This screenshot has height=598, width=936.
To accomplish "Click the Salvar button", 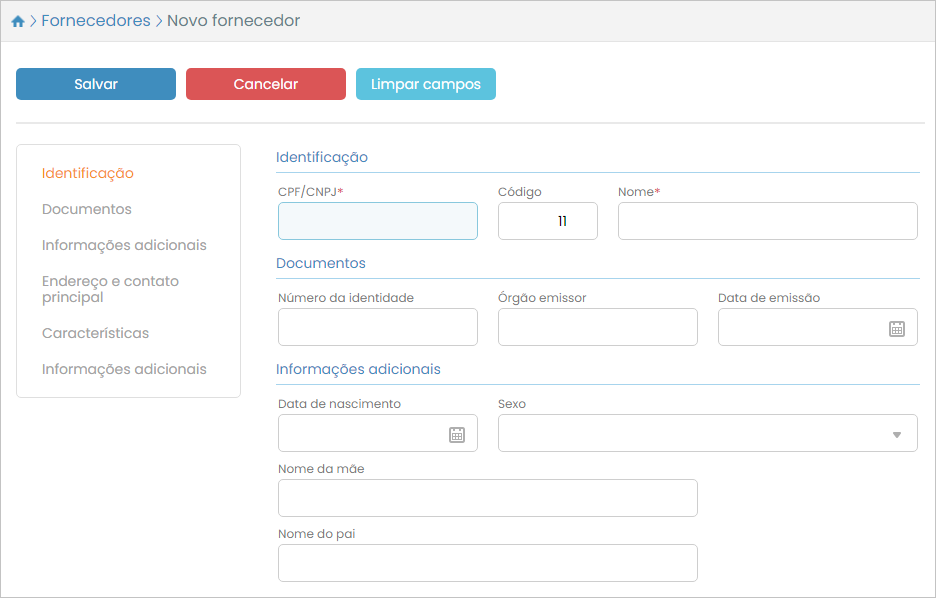I will coord(96,84).
